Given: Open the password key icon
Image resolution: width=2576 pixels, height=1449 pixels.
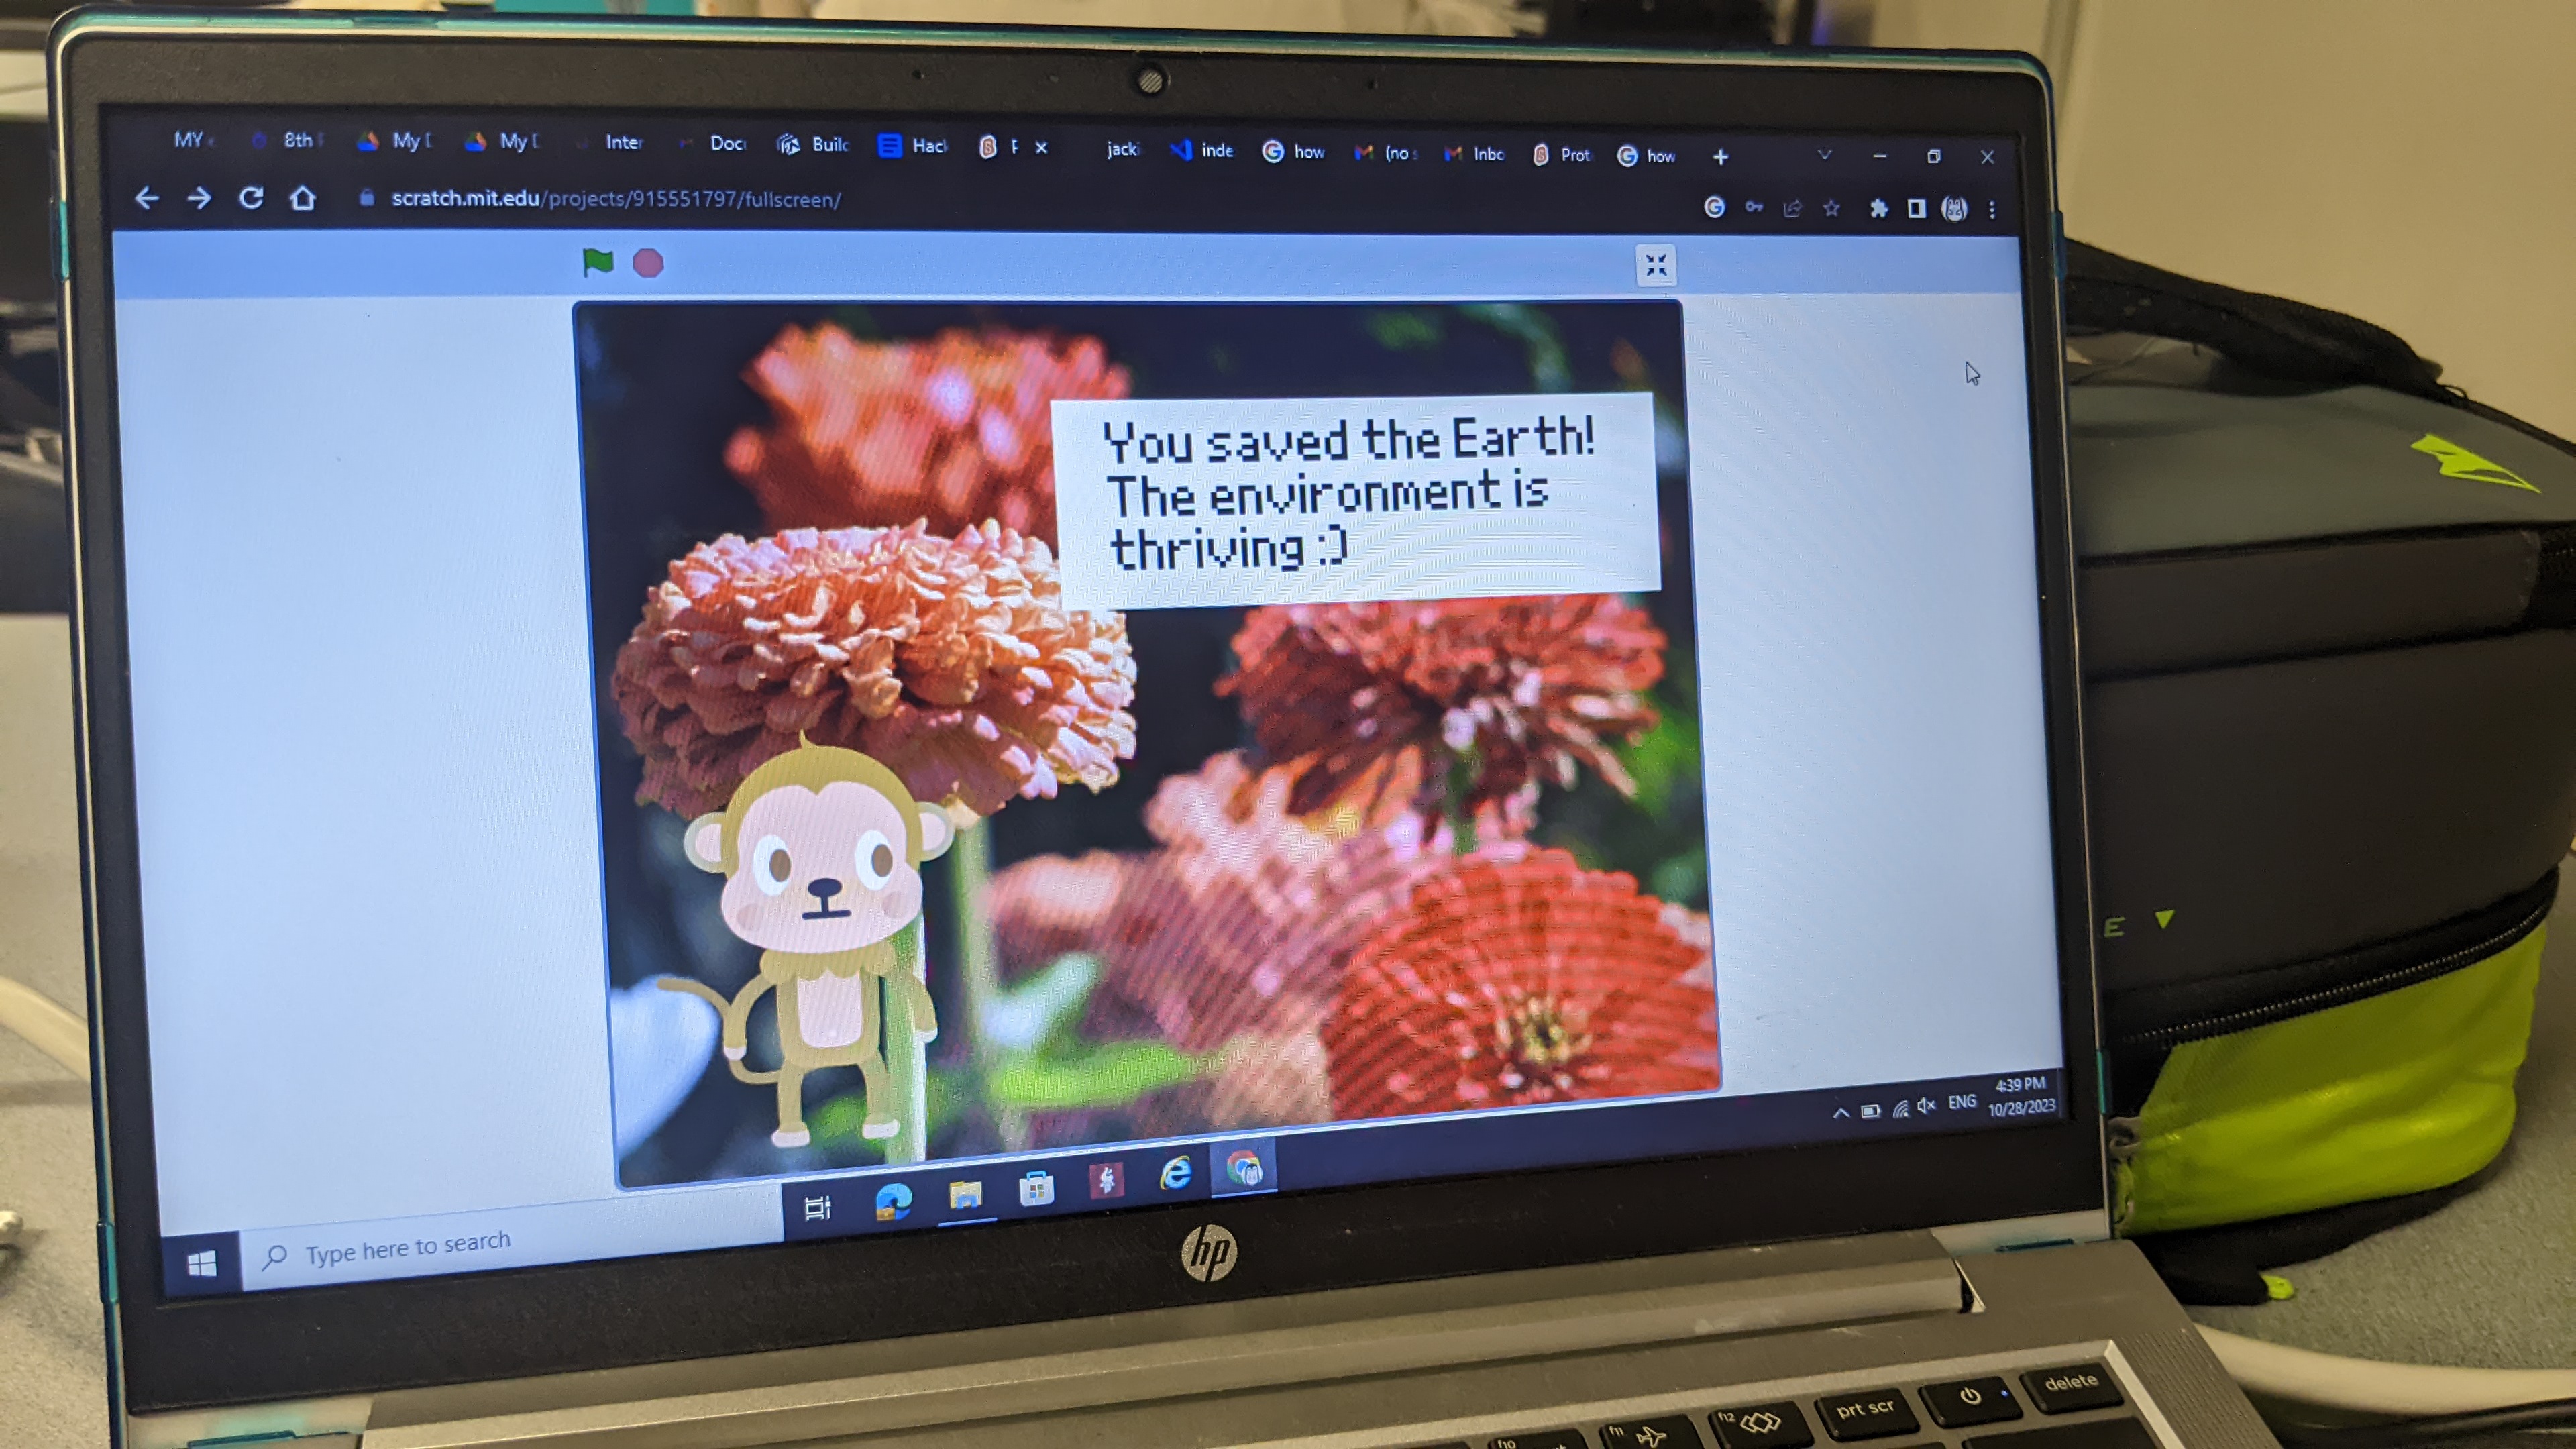Looking at the screenshot, I should click(x=1754, y=207).
